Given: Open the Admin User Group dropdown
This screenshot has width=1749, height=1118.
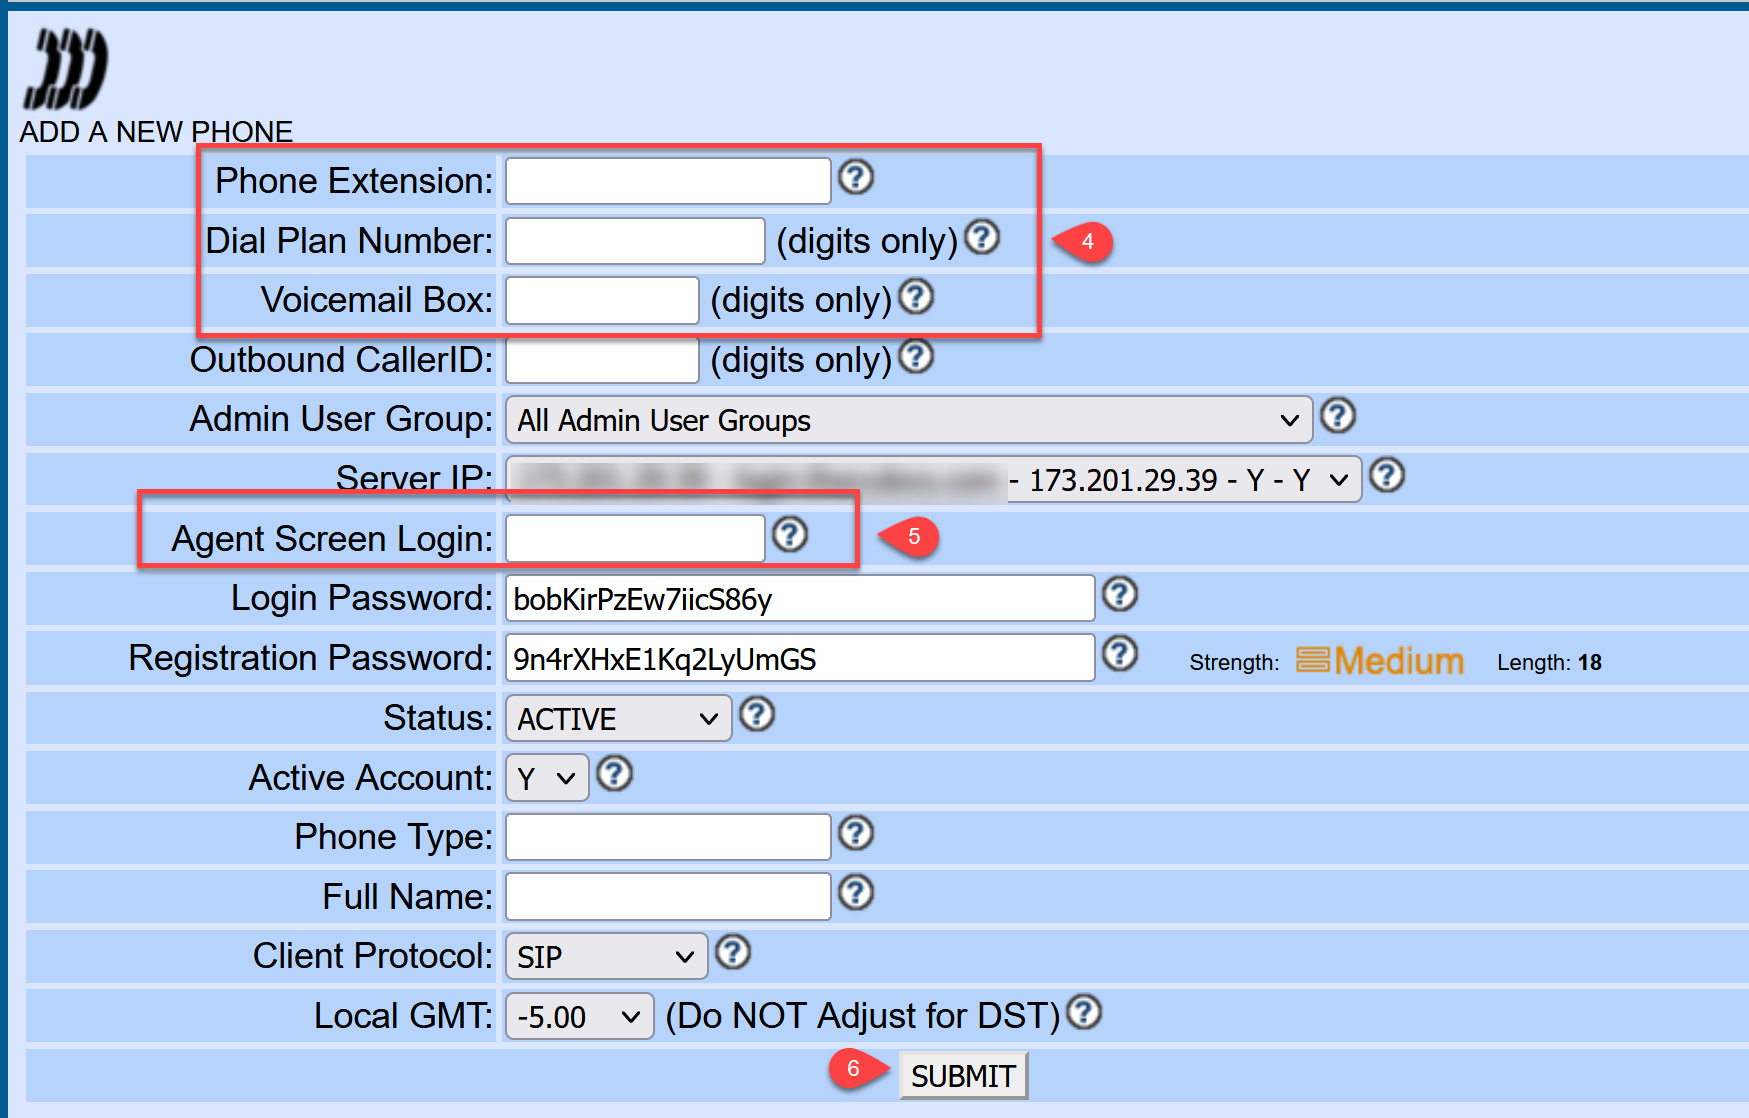Looking at the screenshot, I should click(x=909, y=420).
